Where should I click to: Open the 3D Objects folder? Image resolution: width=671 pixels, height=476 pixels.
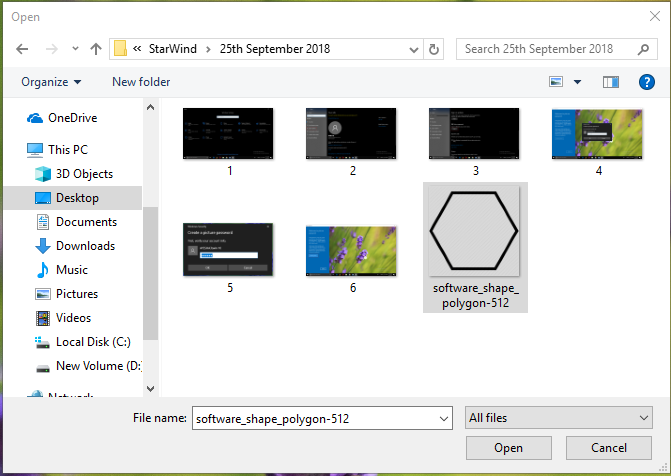[84, 174]
